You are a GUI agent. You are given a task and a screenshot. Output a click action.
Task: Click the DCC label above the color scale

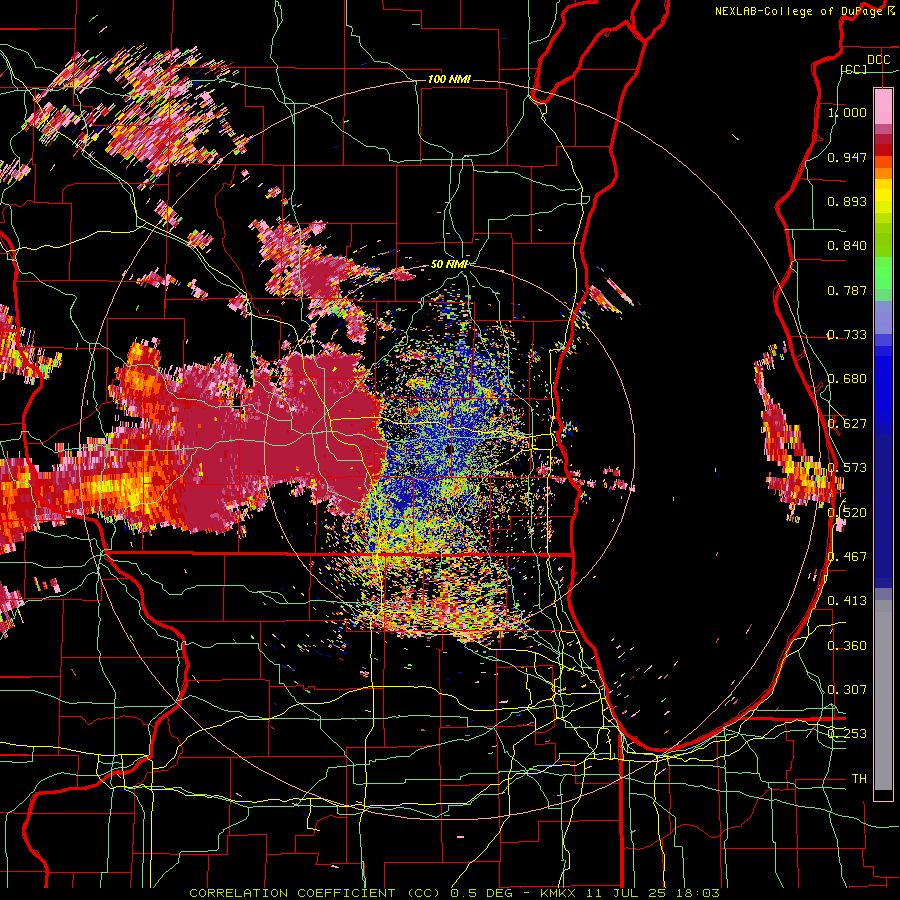[x=878, y=60]
